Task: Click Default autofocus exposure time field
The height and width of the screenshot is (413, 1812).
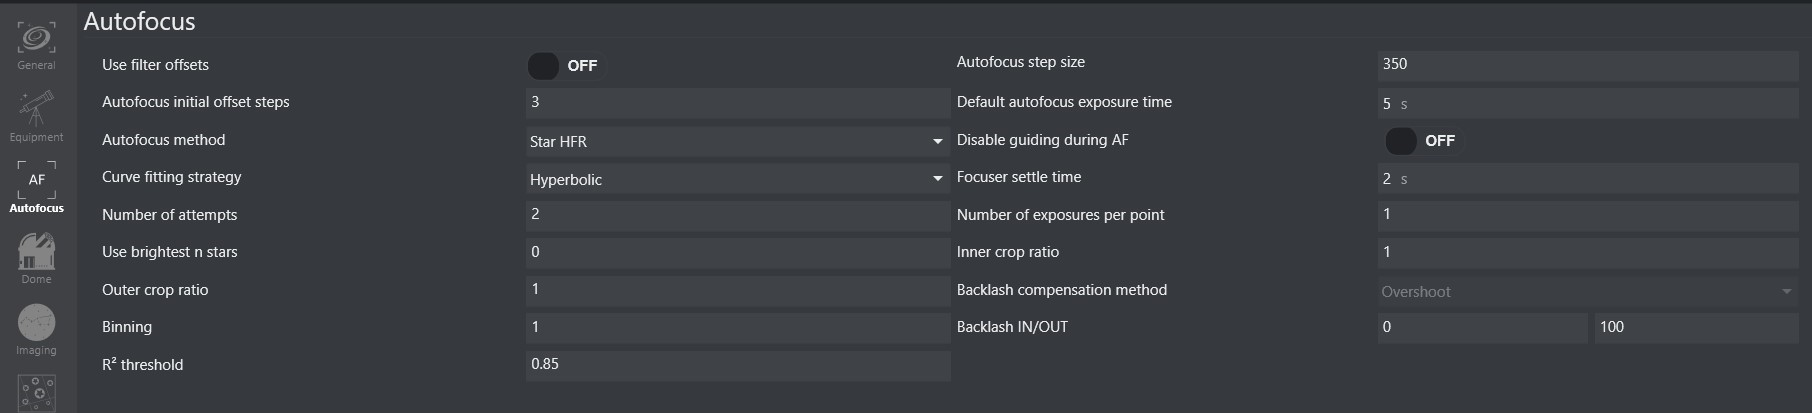Action: click(1588, 103)
